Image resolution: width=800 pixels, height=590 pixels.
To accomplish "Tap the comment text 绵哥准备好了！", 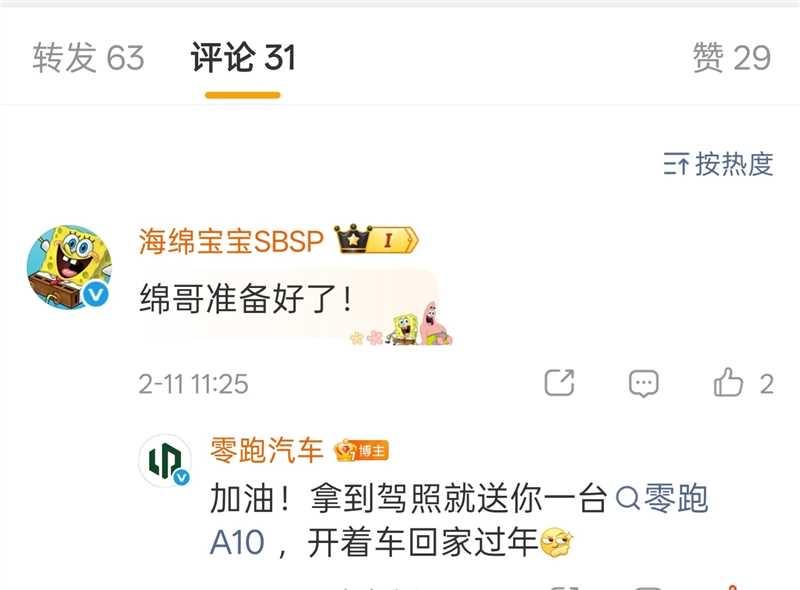I will click(246, 299).
